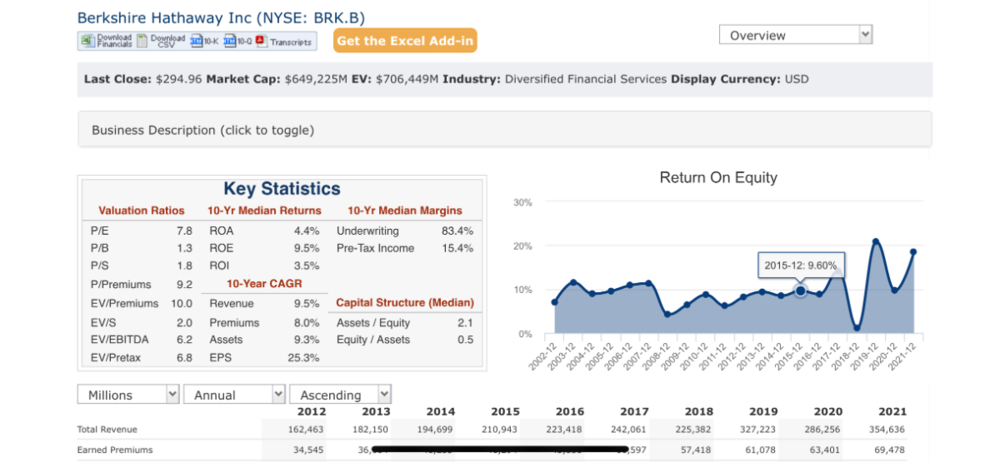Click the 2008-12 data point on chart

pyautogui.click(x=667, y=314)
